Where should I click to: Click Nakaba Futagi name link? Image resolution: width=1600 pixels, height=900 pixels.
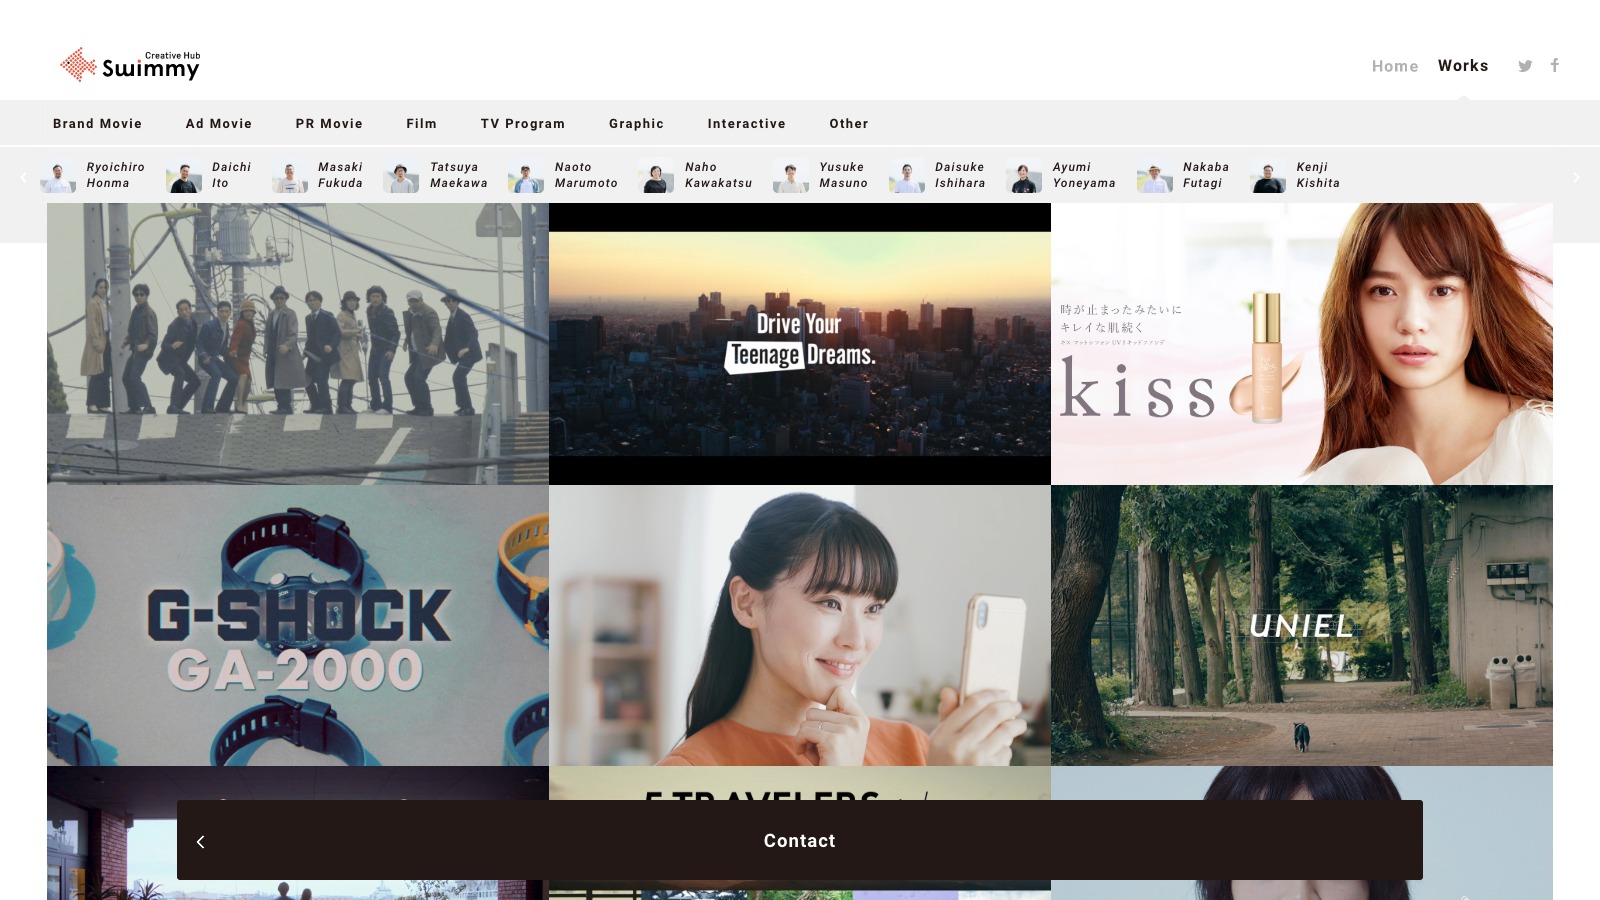click(x=1206, y=175)
